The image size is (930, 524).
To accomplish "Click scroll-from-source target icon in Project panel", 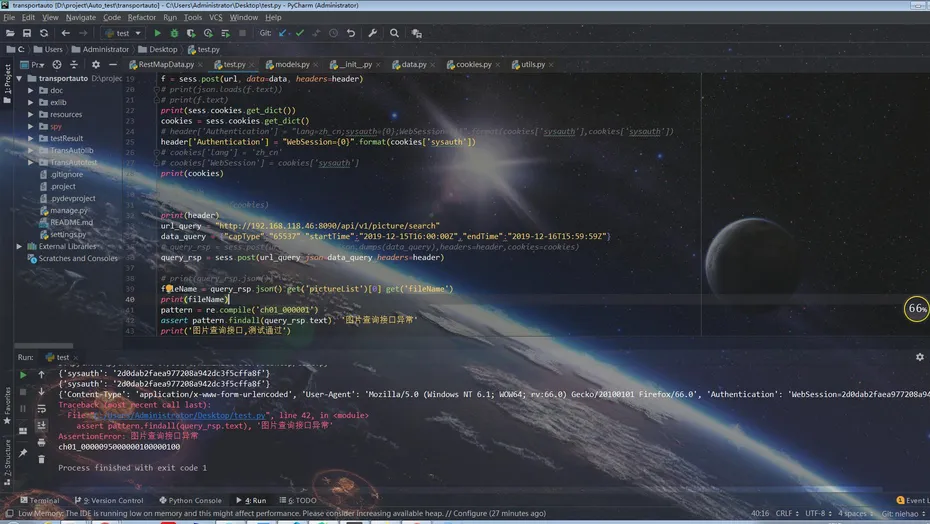I will point(57,64).
